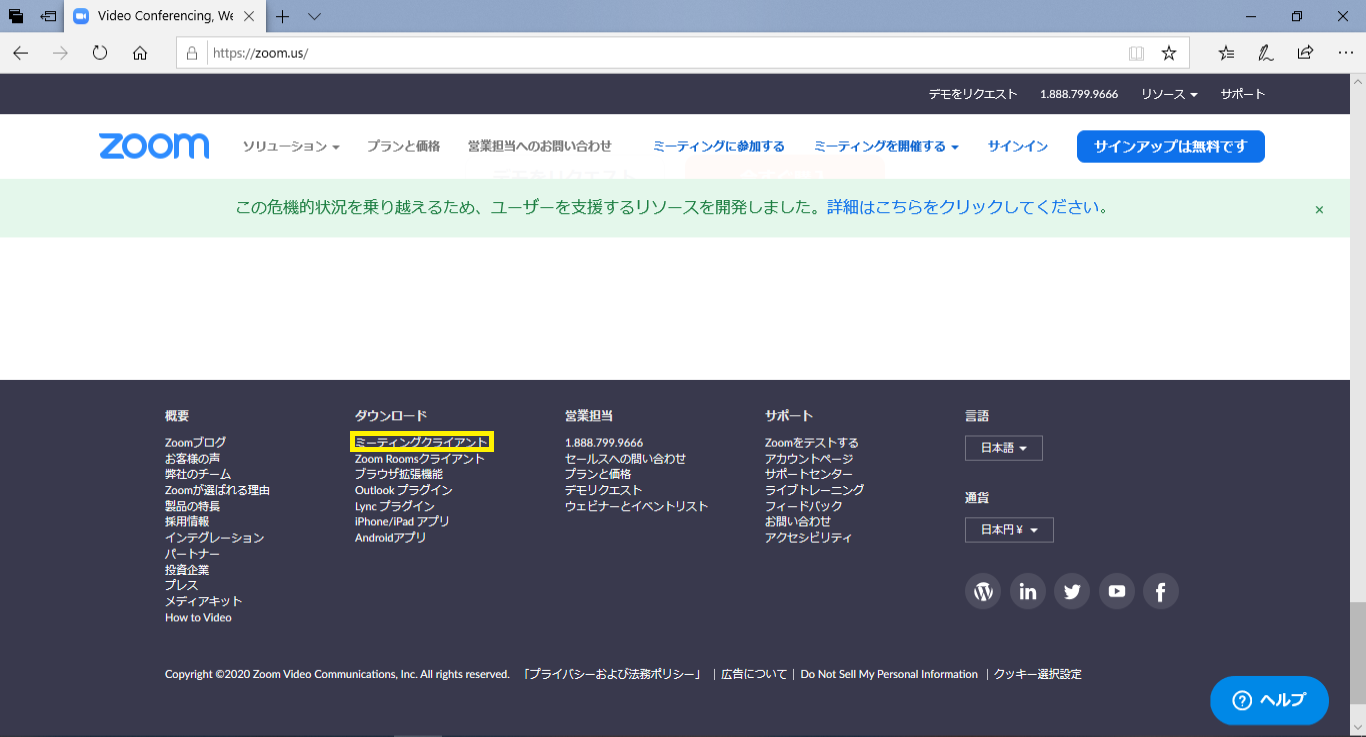Open Lync プラグイン link

395,506
